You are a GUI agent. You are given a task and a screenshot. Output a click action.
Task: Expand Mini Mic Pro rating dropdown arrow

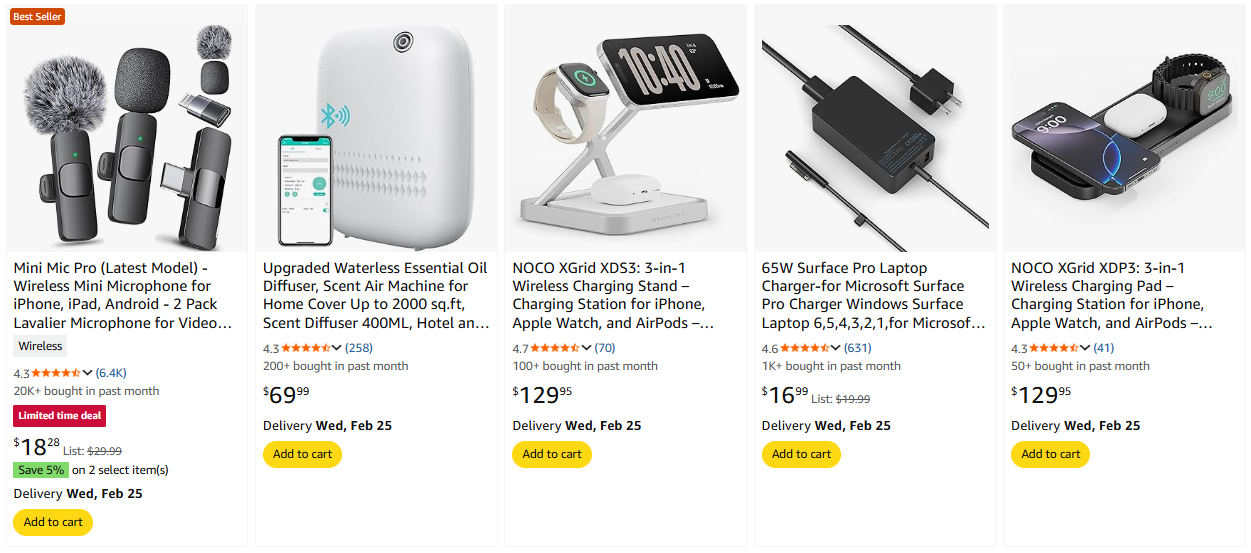coord(88,373)
